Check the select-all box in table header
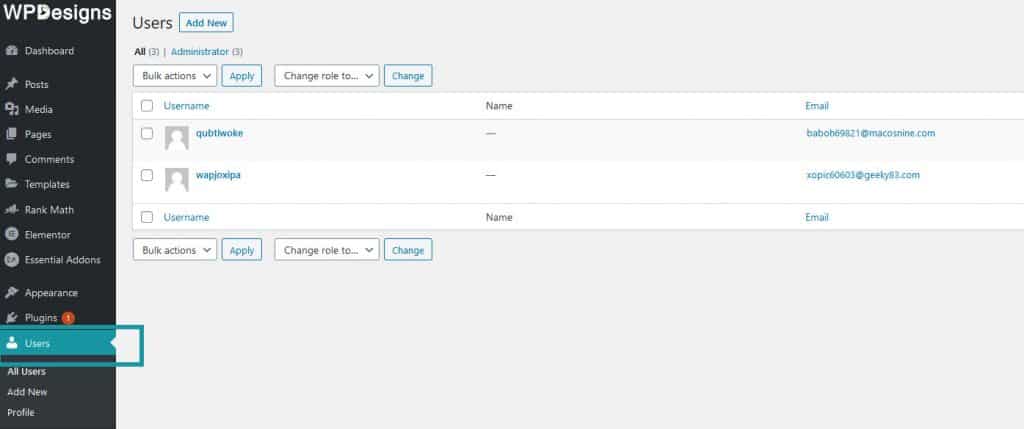 point(147,105)
